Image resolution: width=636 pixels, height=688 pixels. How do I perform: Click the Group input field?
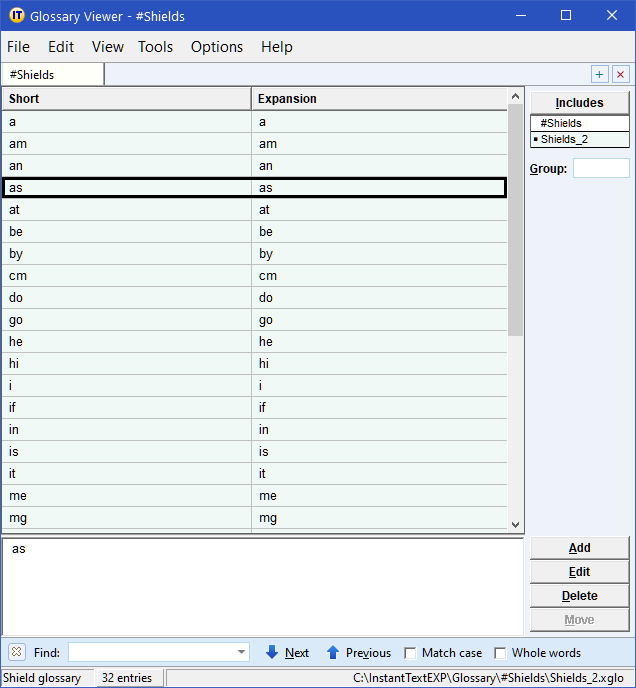(600, 169)
